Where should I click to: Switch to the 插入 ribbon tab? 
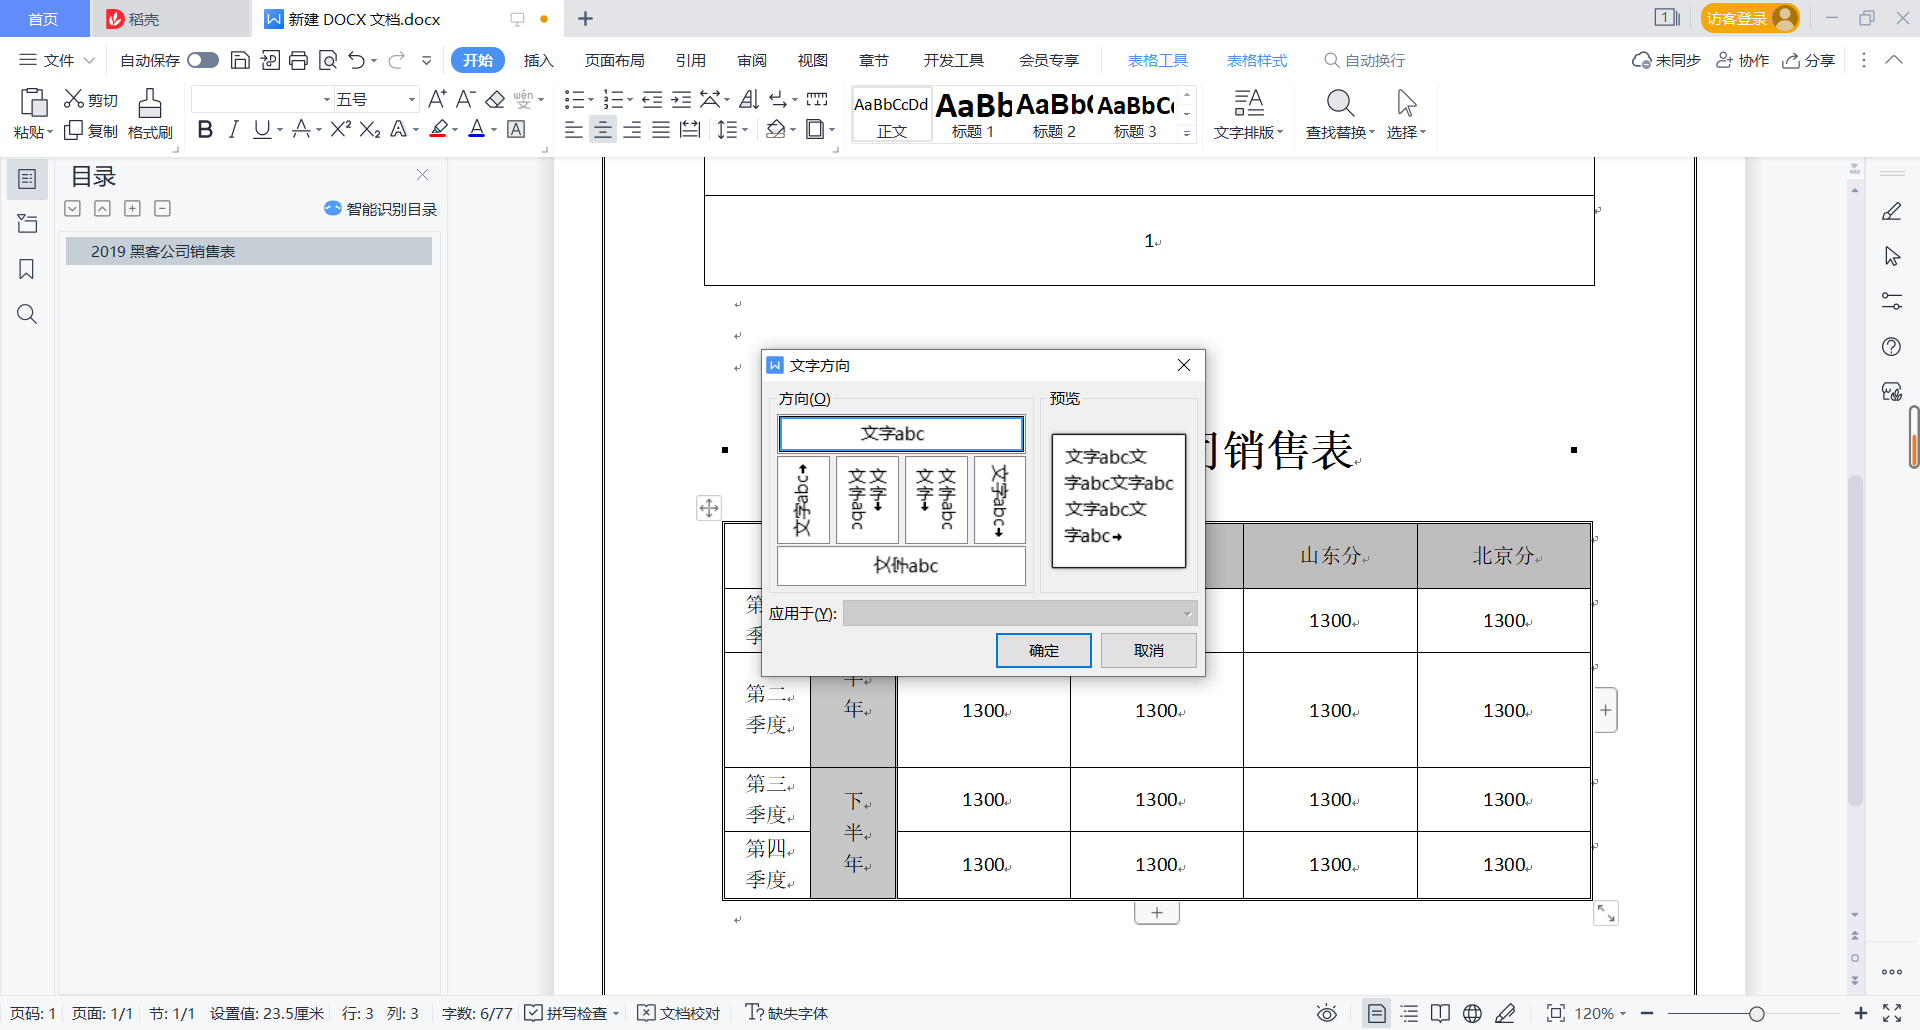click(539, 60)
